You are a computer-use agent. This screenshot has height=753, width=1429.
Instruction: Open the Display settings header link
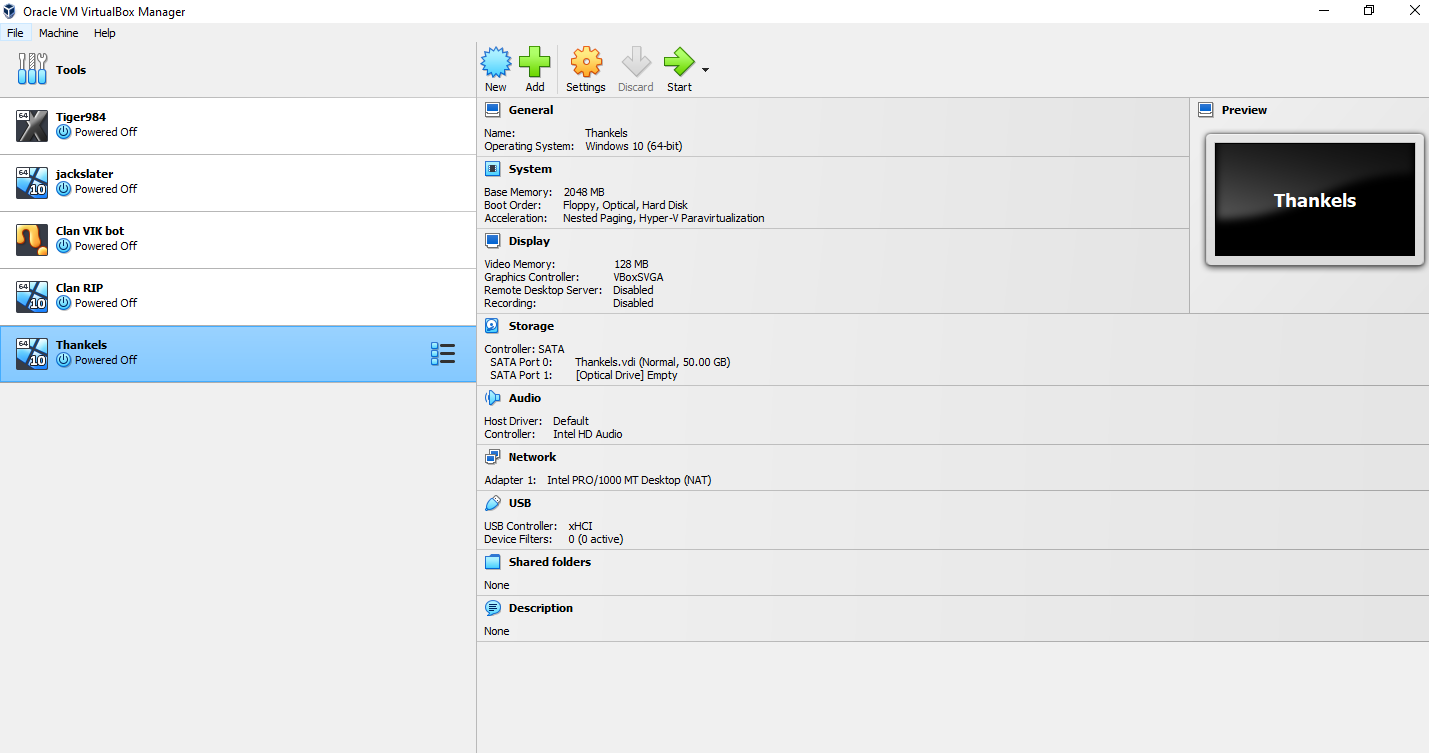click(x=529, y=241)
